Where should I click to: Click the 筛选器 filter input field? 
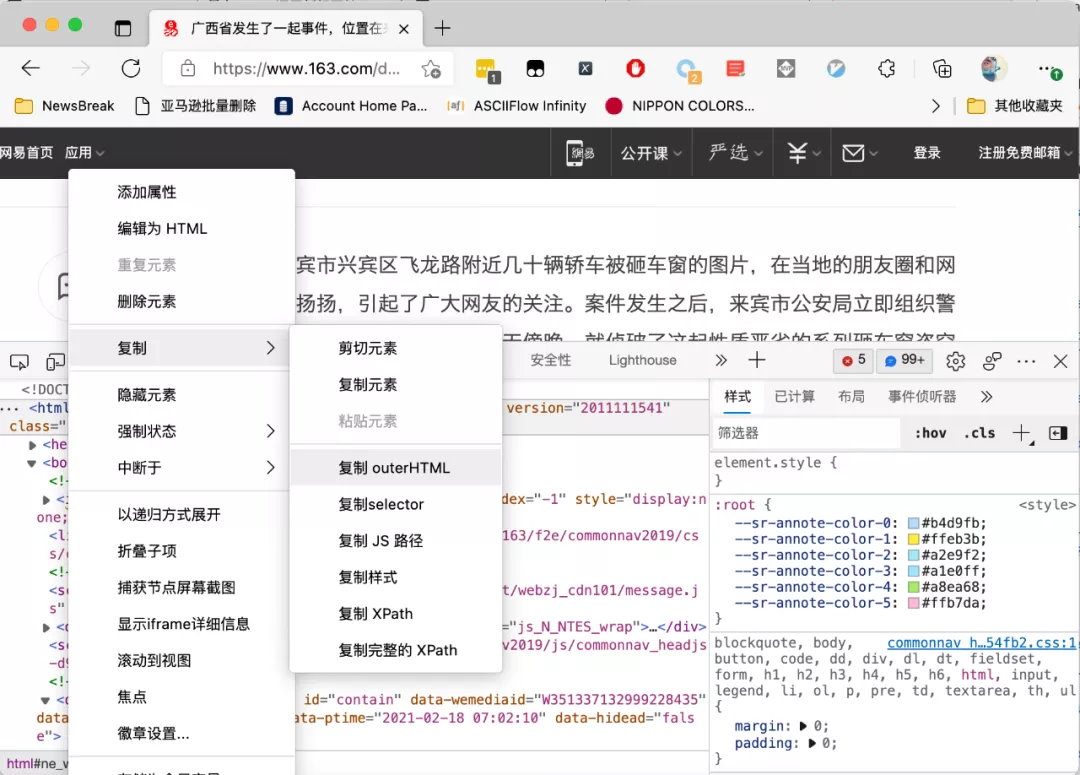coord(806,433)
